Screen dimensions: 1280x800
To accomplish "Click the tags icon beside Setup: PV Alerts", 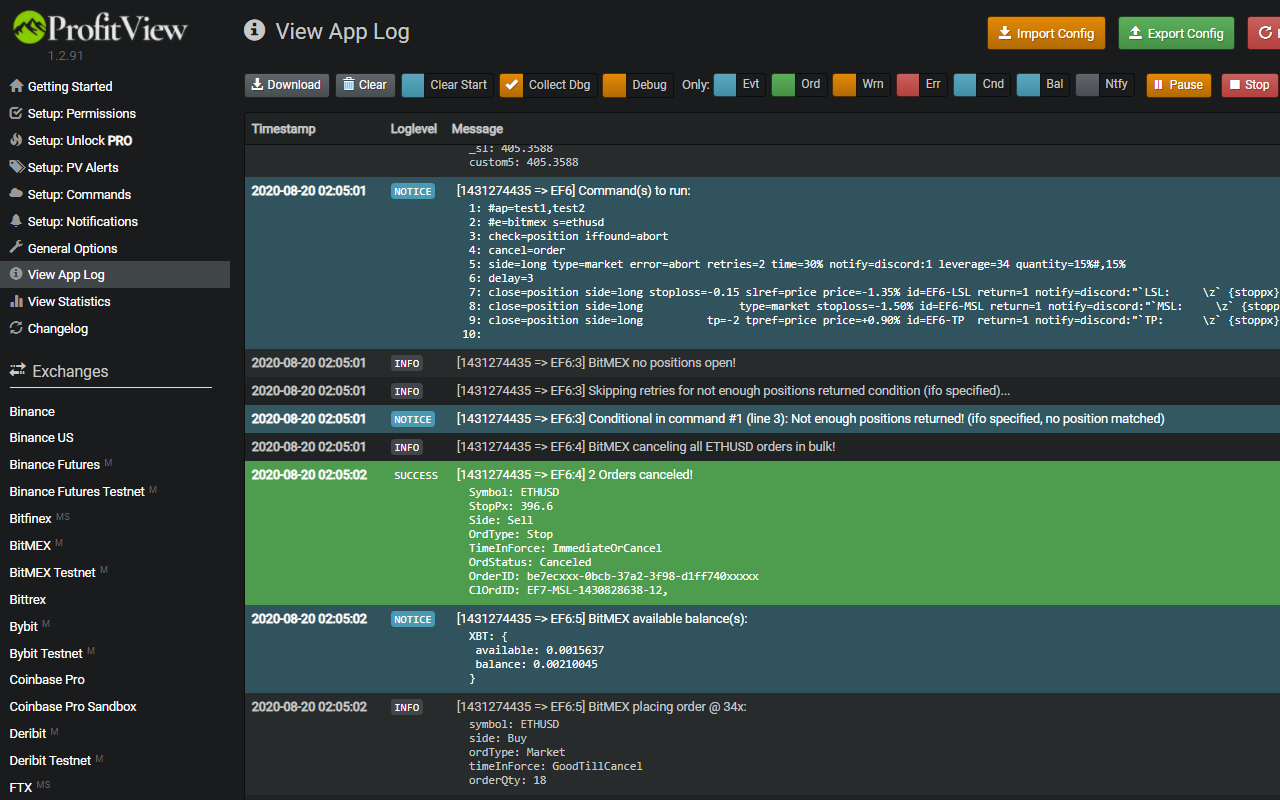I will (17, 167).
